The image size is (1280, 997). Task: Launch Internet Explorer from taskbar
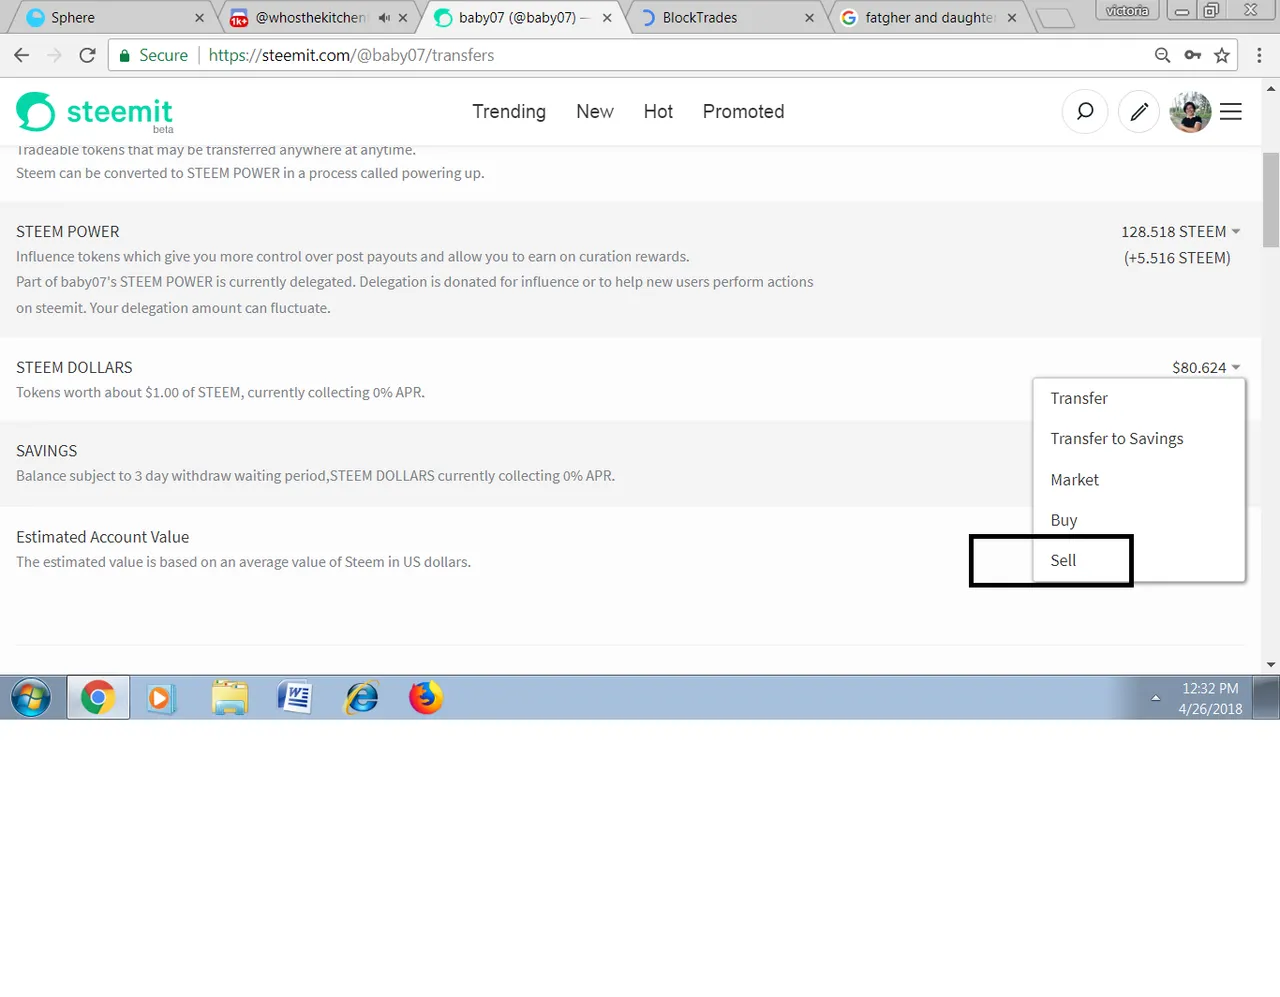coord(361,697)
